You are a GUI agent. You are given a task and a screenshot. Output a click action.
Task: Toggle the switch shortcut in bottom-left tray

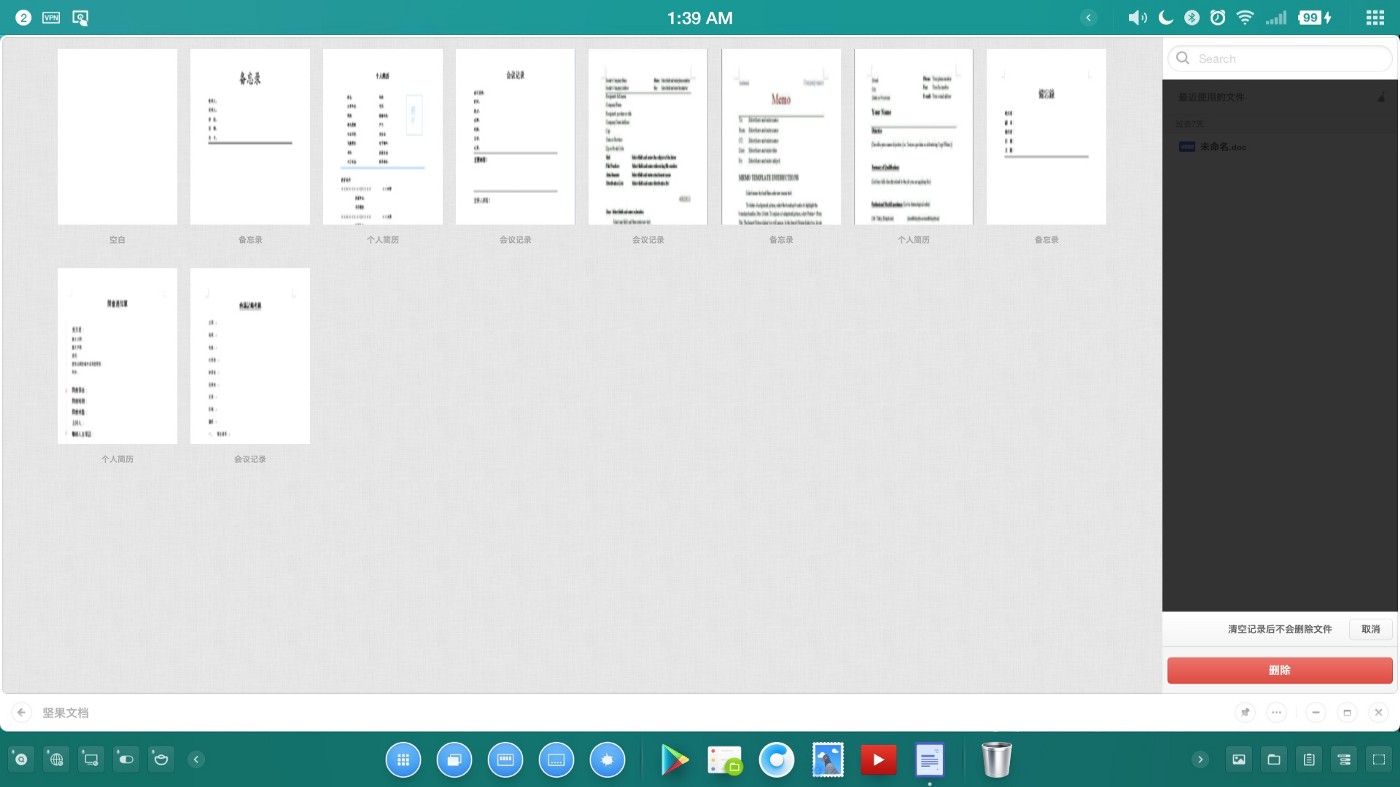(126, 760)
